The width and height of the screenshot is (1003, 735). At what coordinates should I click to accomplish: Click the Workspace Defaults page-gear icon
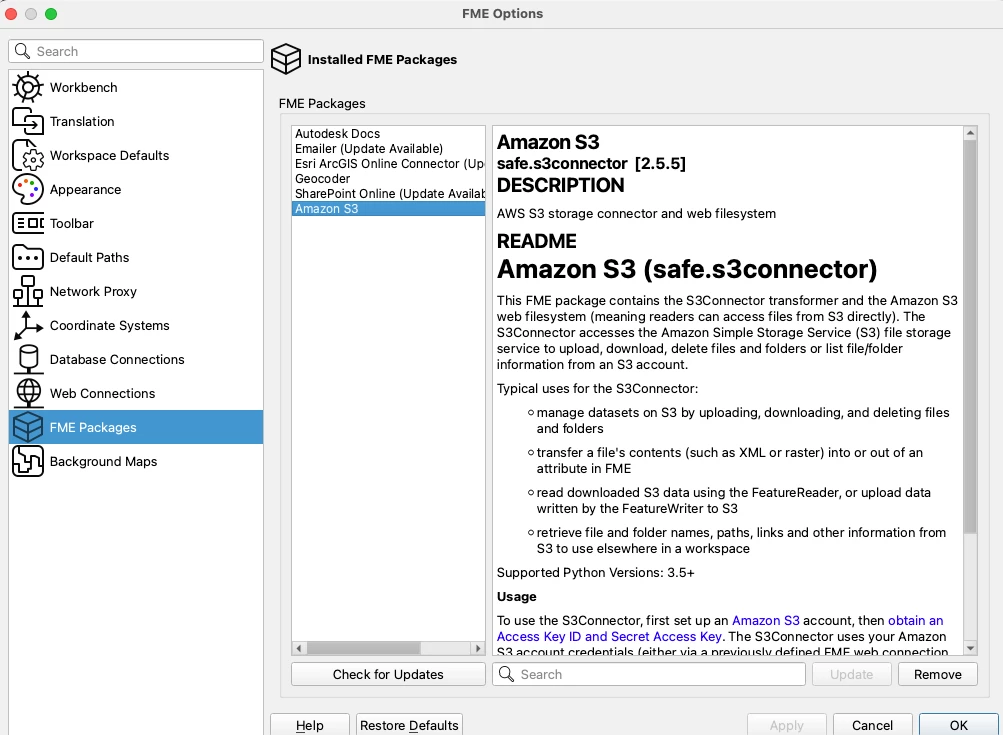[28, 155]
